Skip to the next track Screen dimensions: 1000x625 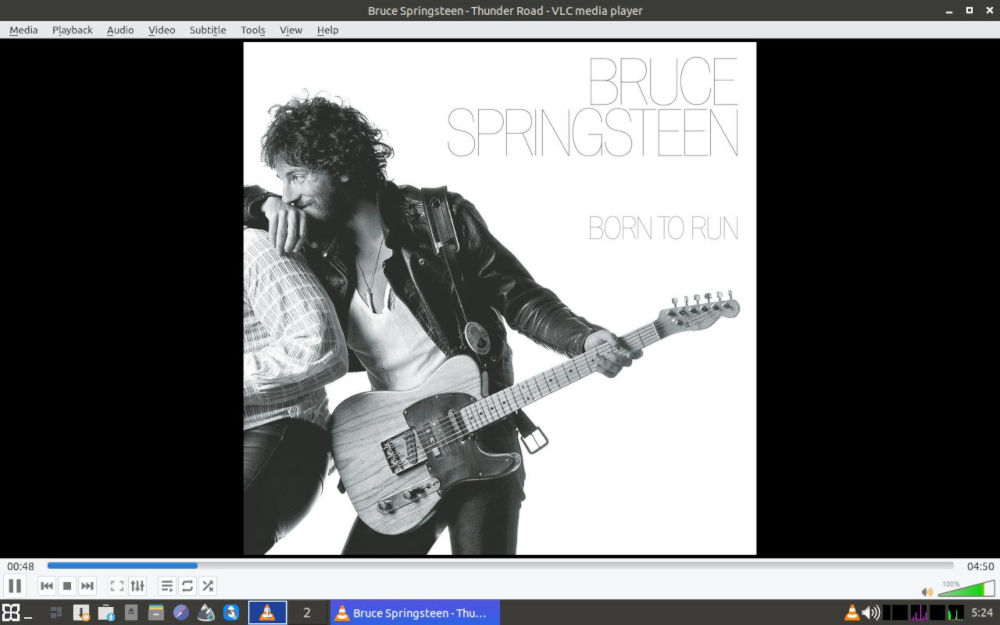88,586
